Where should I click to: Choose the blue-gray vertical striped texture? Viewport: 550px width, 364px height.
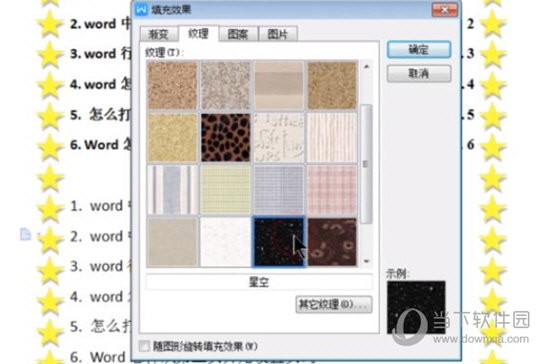coord(172,190)
